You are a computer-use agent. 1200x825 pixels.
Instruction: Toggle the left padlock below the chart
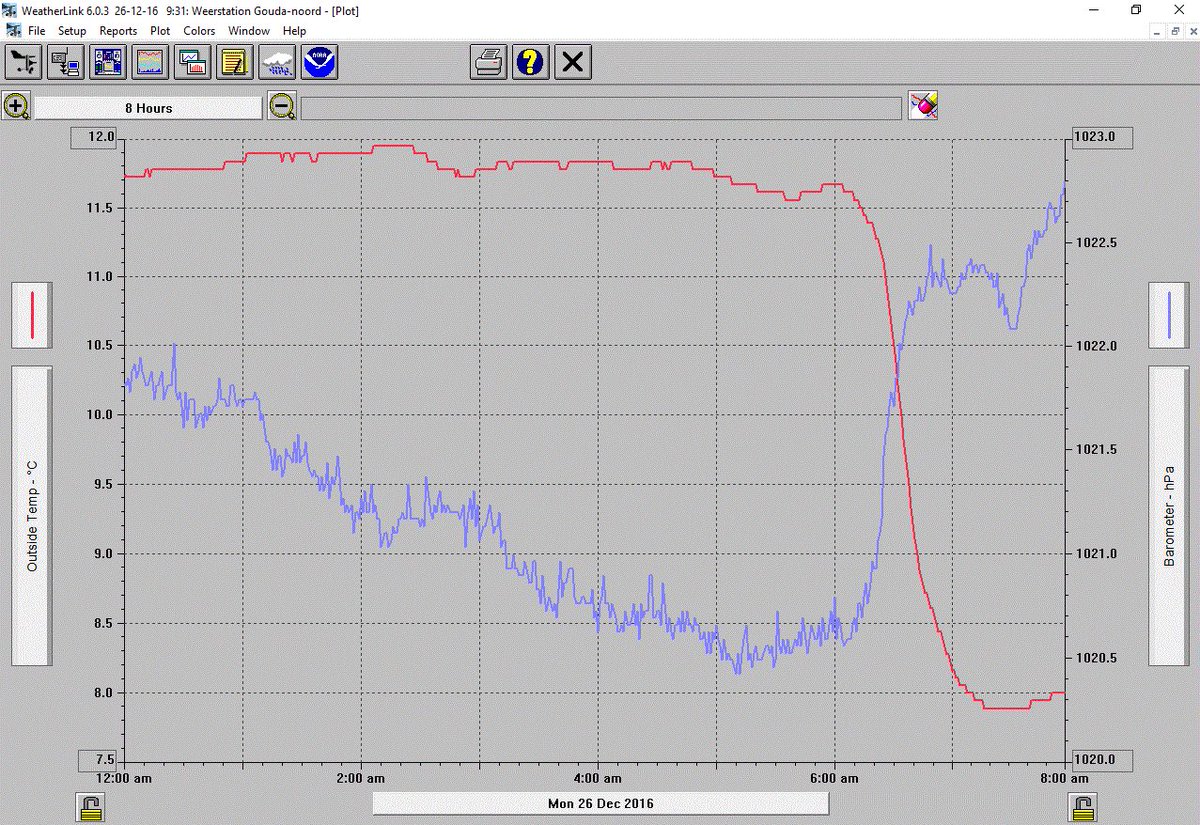(92, 806)
